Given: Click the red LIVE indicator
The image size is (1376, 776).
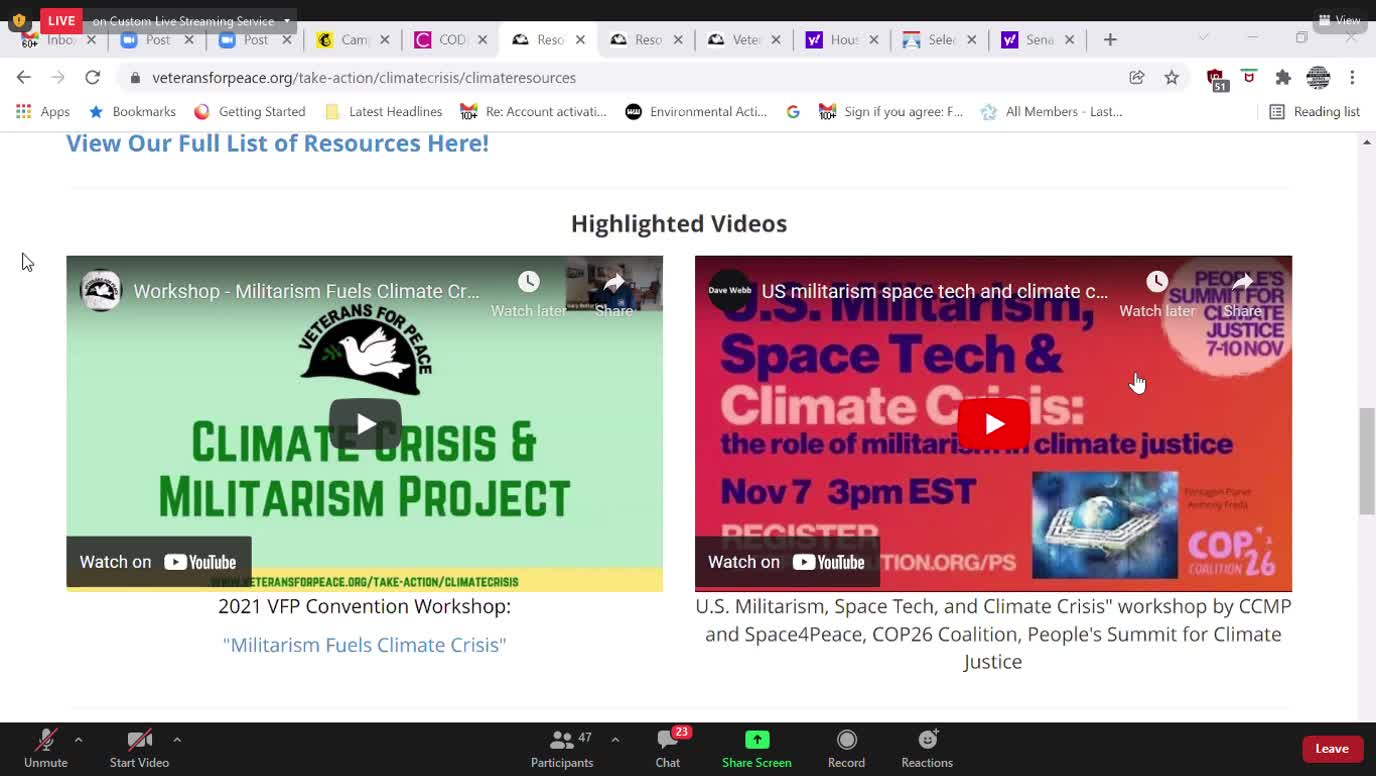Looking at the screenshot, I should click(x=61, y=21).
